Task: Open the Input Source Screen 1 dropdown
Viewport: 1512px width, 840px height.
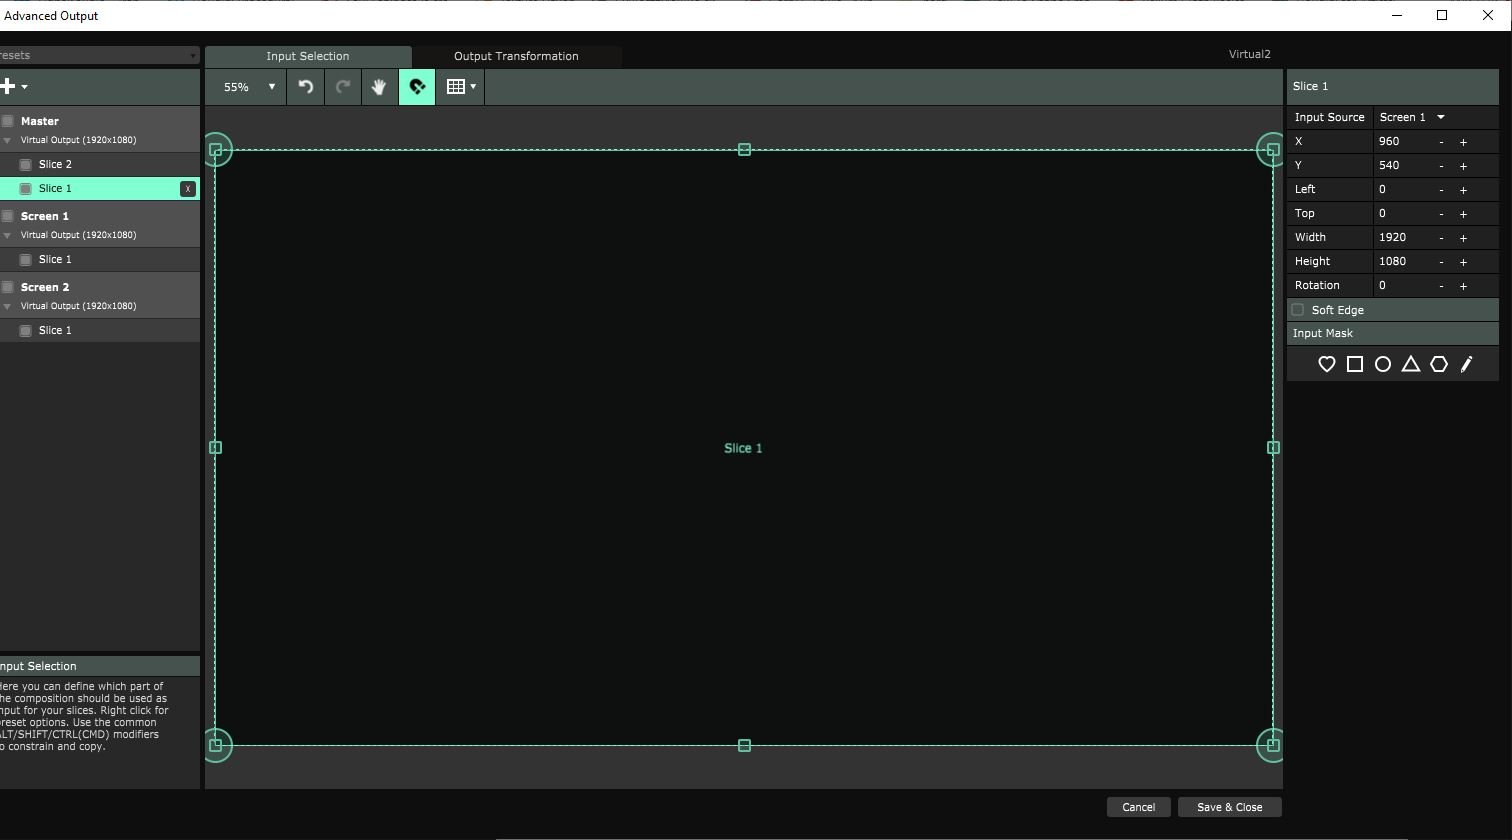Action: pyautogui.click(x=1412, y=117)
